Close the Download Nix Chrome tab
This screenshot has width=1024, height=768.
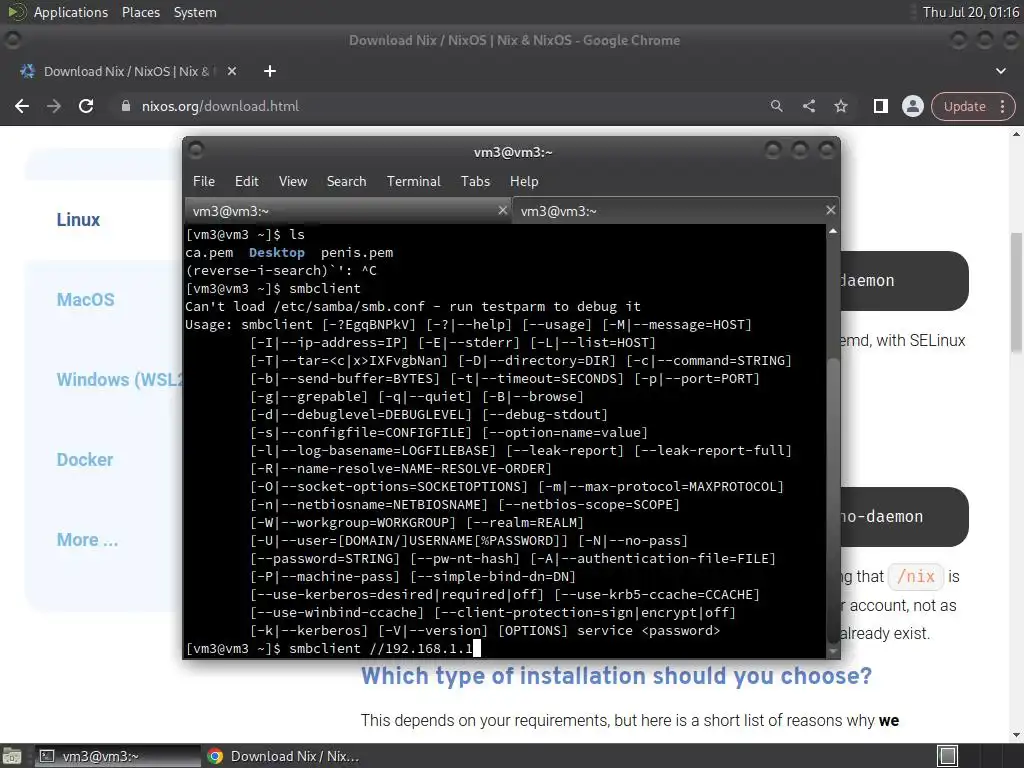232,71
